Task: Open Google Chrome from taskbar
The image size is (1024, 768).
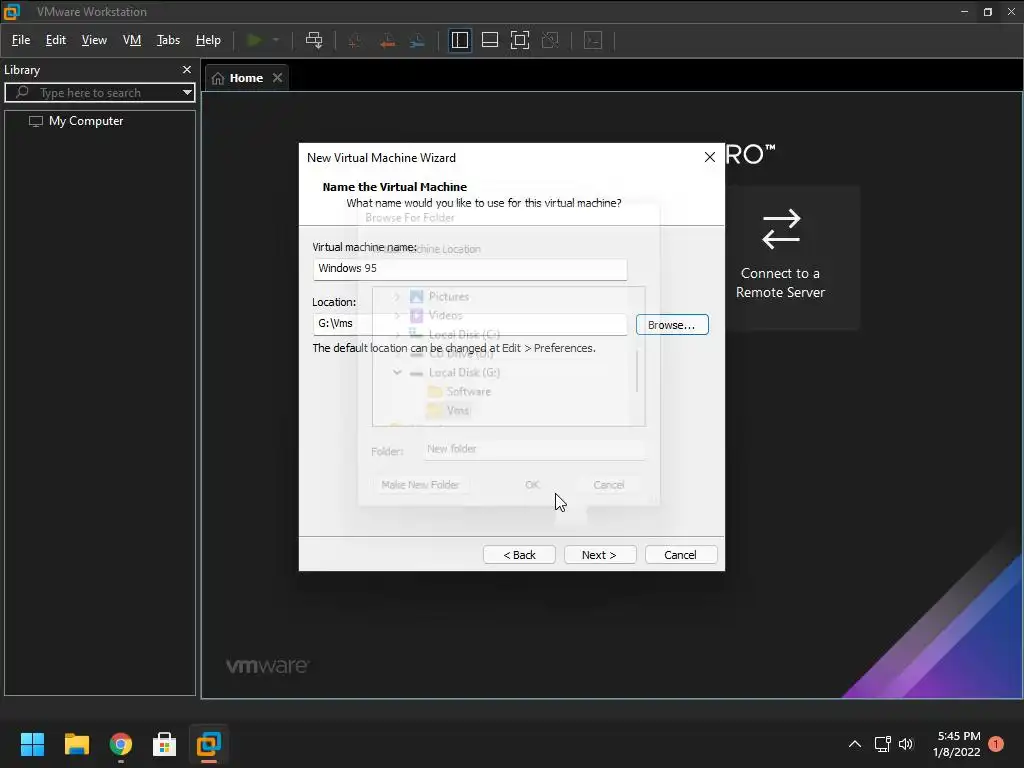Action: tap(121, 744)
